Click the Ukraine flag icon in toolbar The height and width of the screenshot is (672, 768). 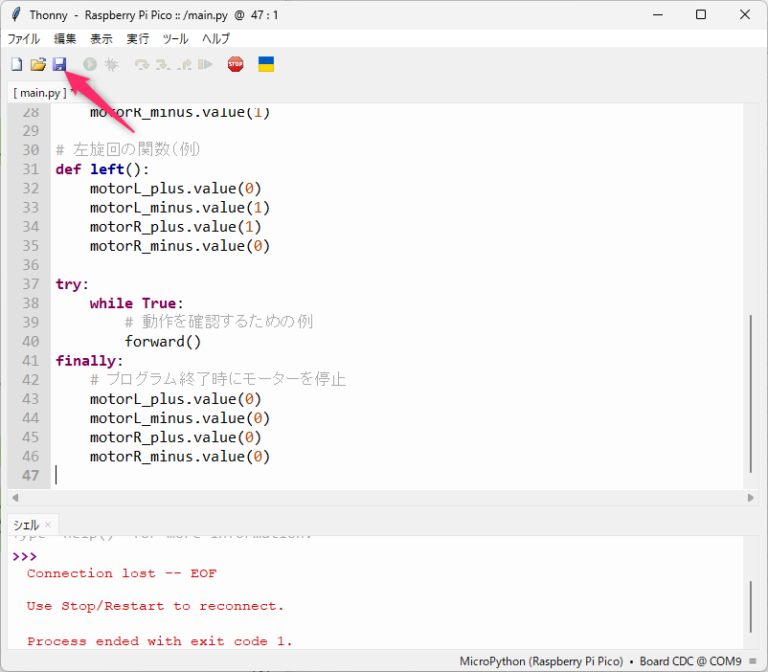tap(266, 65)
